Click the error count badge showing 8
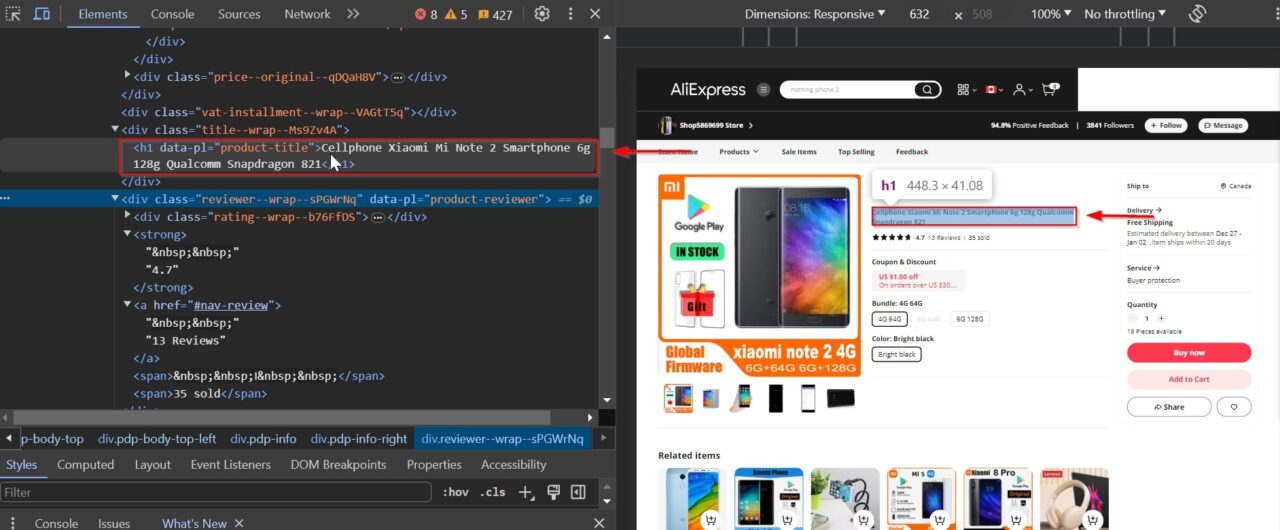This screenshot has height=530, width=1280. click(426, 14)
